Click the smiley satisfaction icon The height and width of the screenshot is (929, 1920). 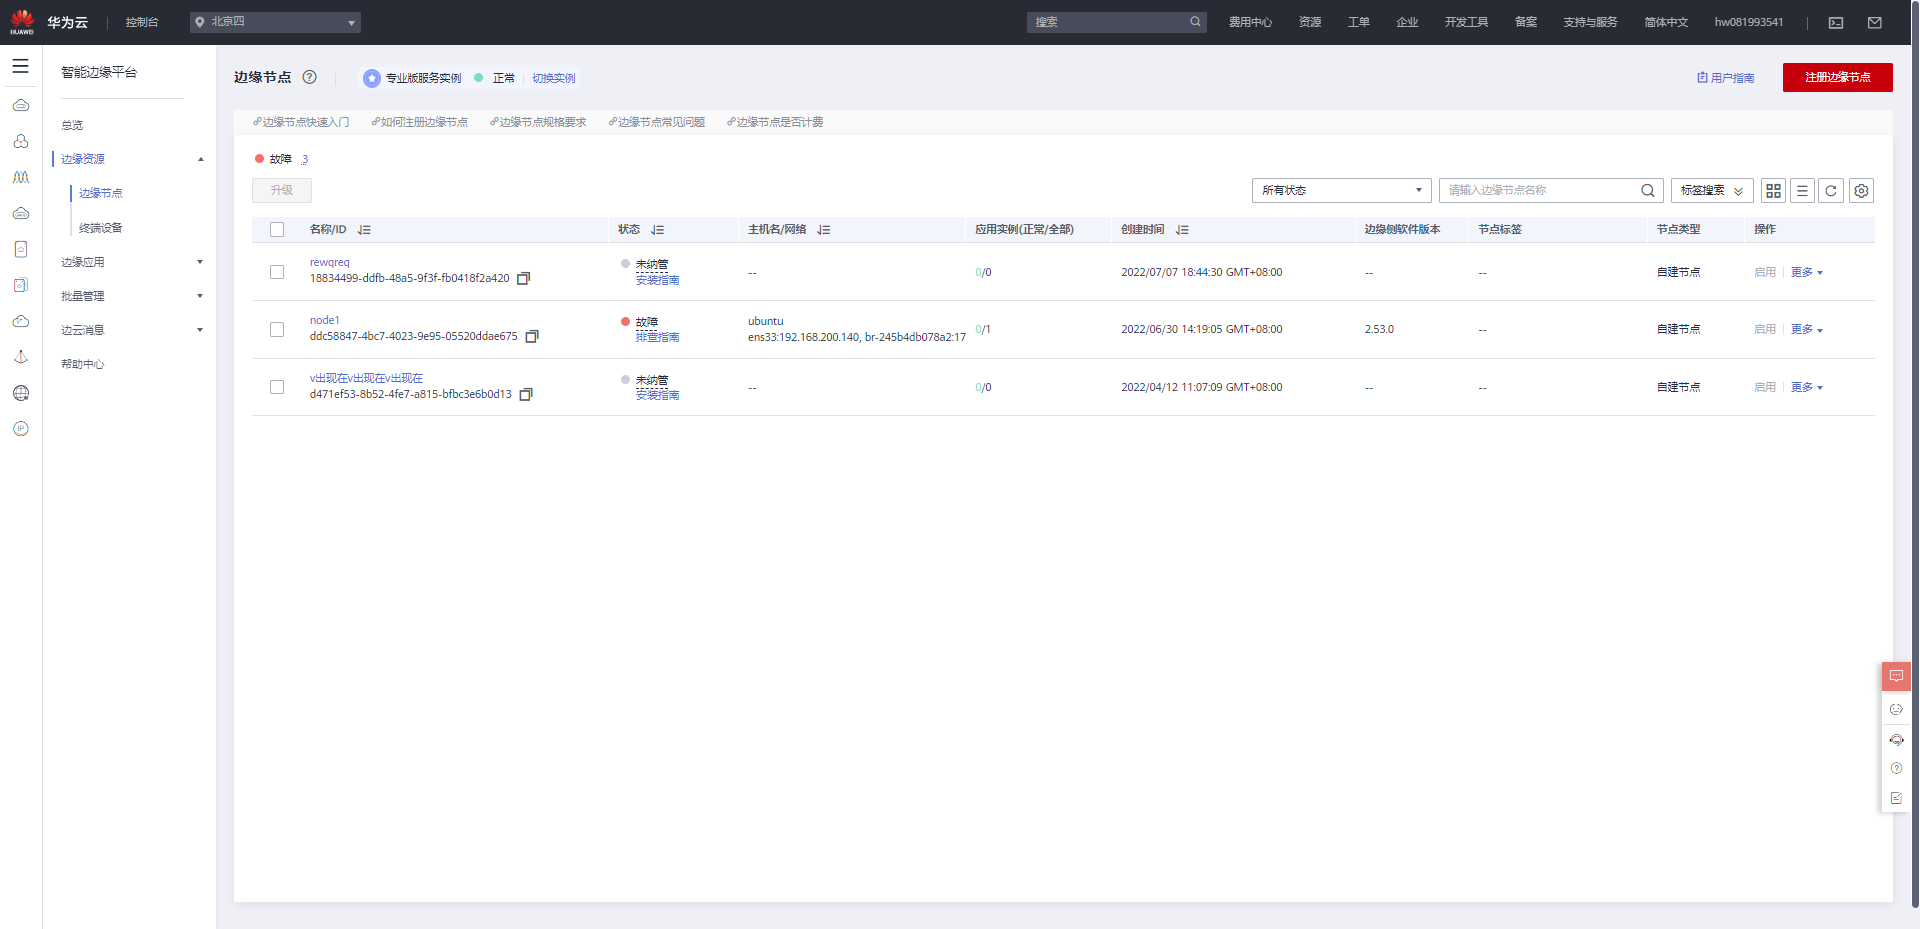1896,709
